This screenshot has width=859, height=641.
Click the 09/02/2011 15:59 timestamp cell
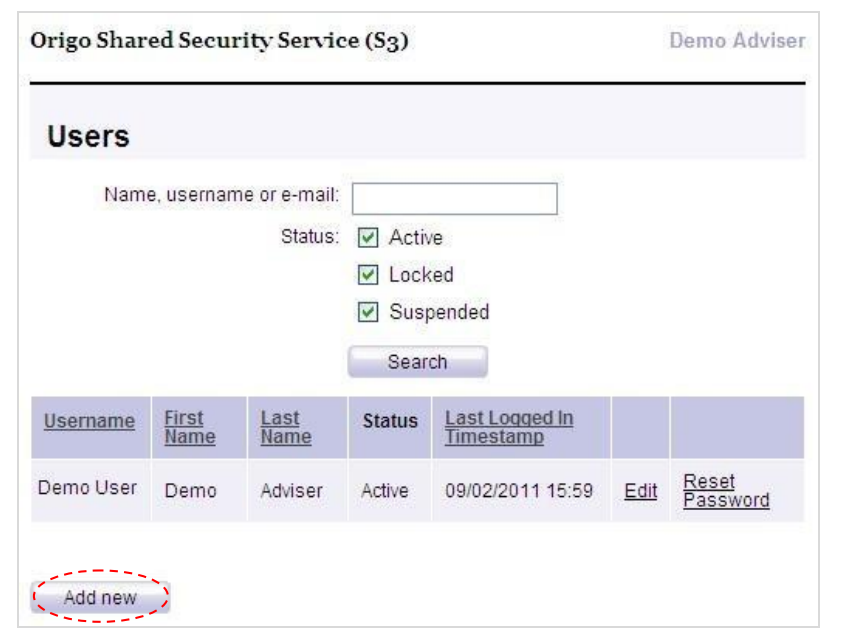pos(519,490)
